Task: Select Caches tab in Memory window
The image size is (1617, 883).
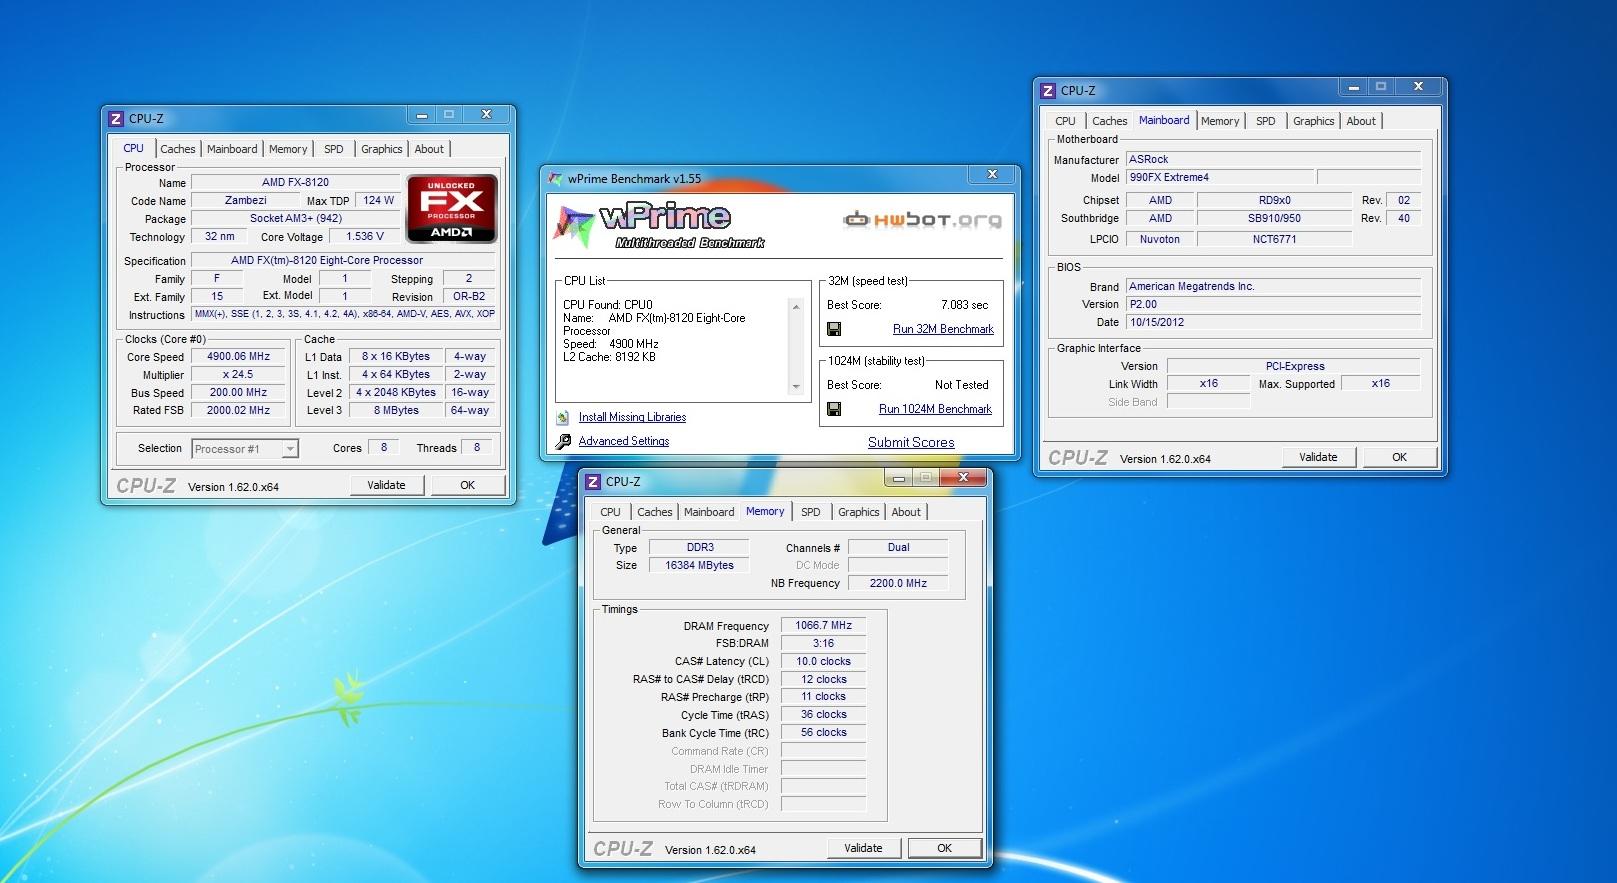Action: [655, 512]
